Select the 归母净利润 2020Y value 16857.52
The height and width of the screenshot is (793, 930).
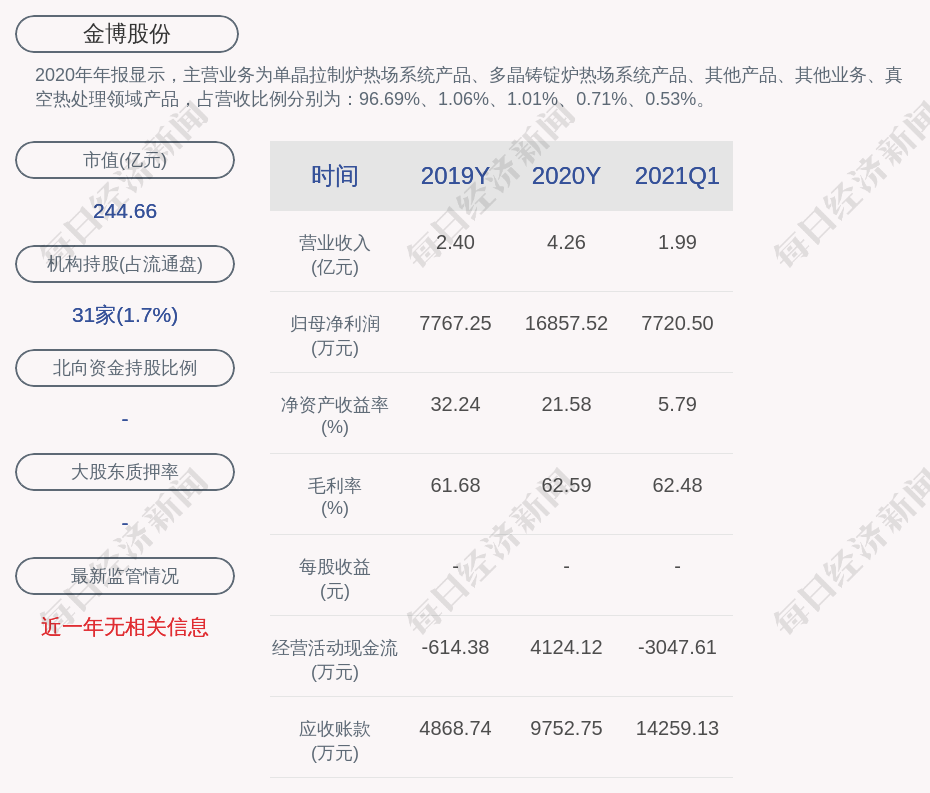566,324
